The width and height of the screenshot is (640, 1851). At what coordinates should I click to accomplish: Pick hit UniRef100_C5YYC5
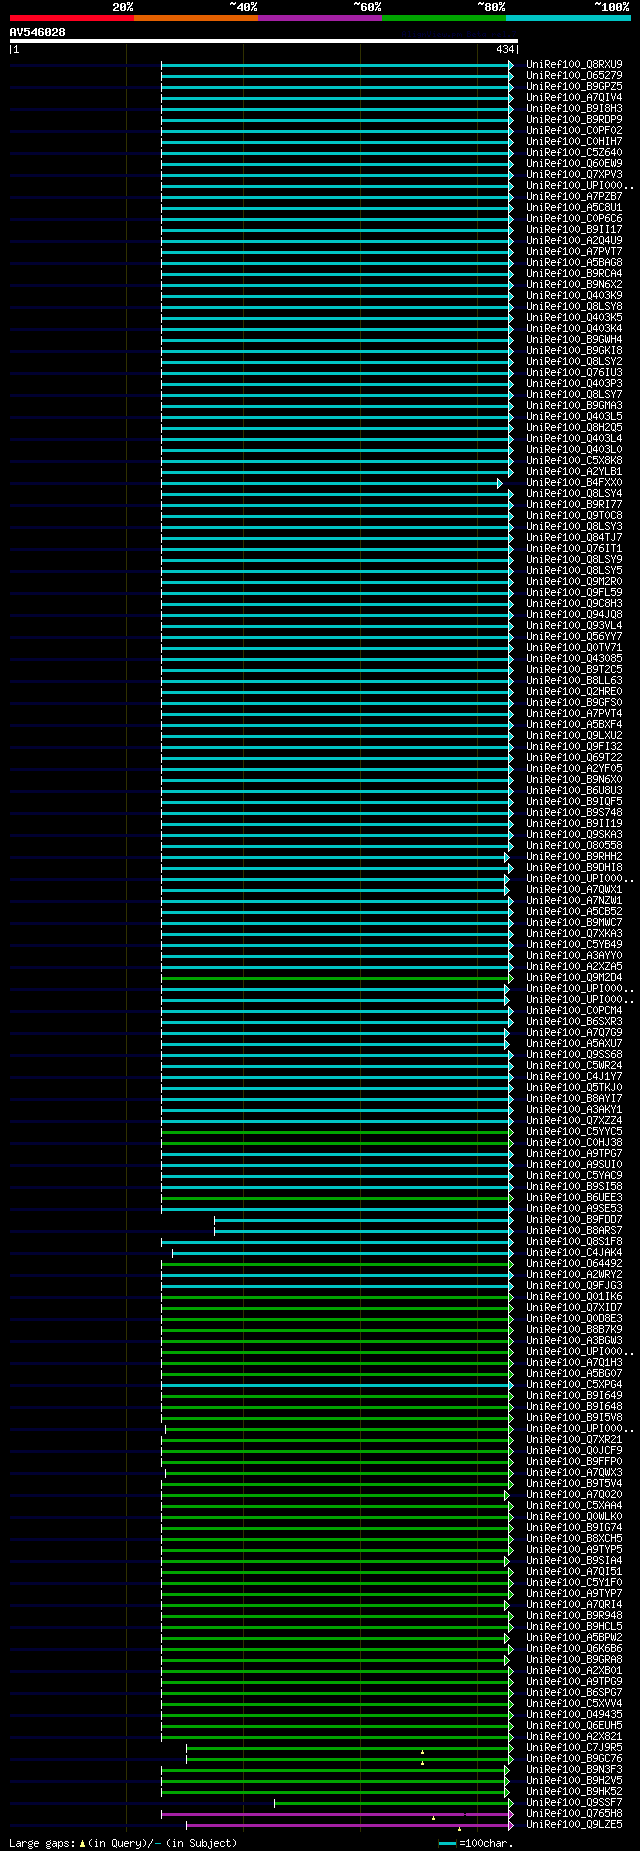point(574,1131)
